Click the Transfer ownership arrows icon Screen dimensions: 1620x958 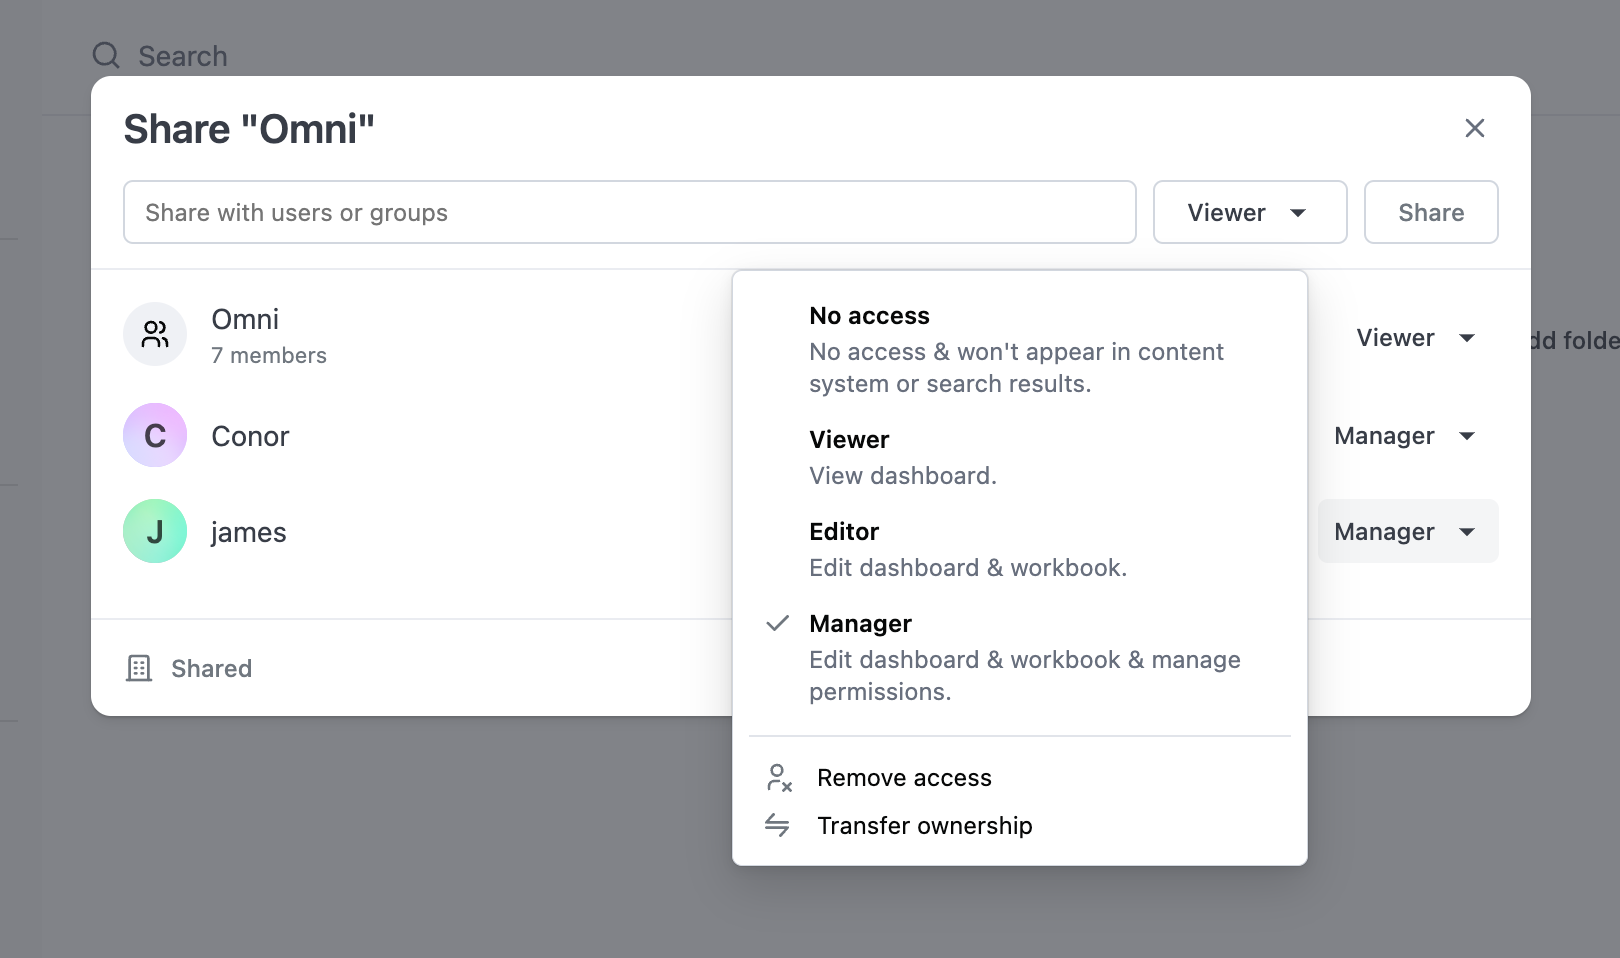(777, 825)
